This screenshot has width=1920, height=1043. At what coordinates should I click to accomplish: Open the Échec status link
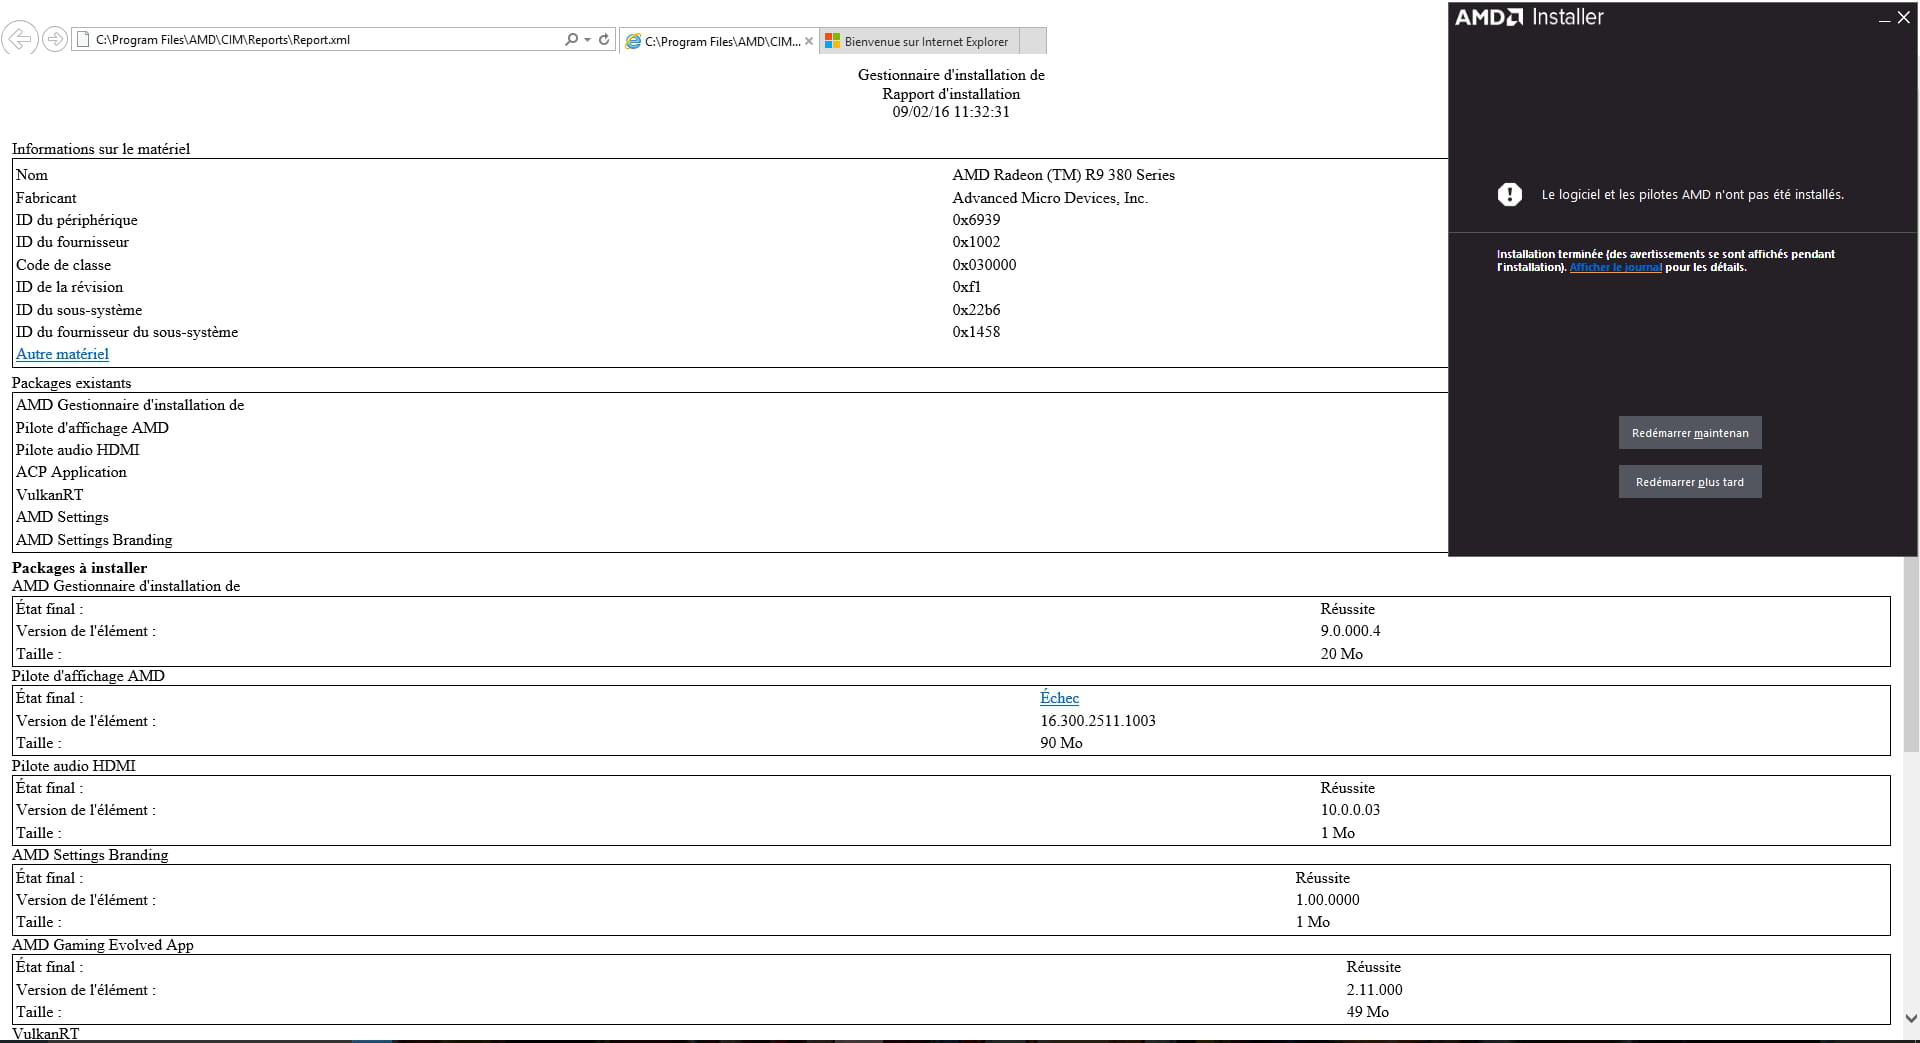tap(1059, 698)
